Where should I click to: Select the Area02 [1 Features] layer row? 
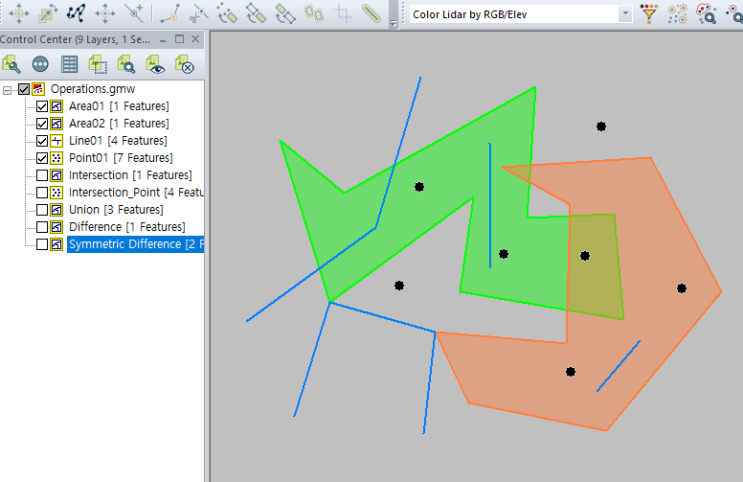119,124
